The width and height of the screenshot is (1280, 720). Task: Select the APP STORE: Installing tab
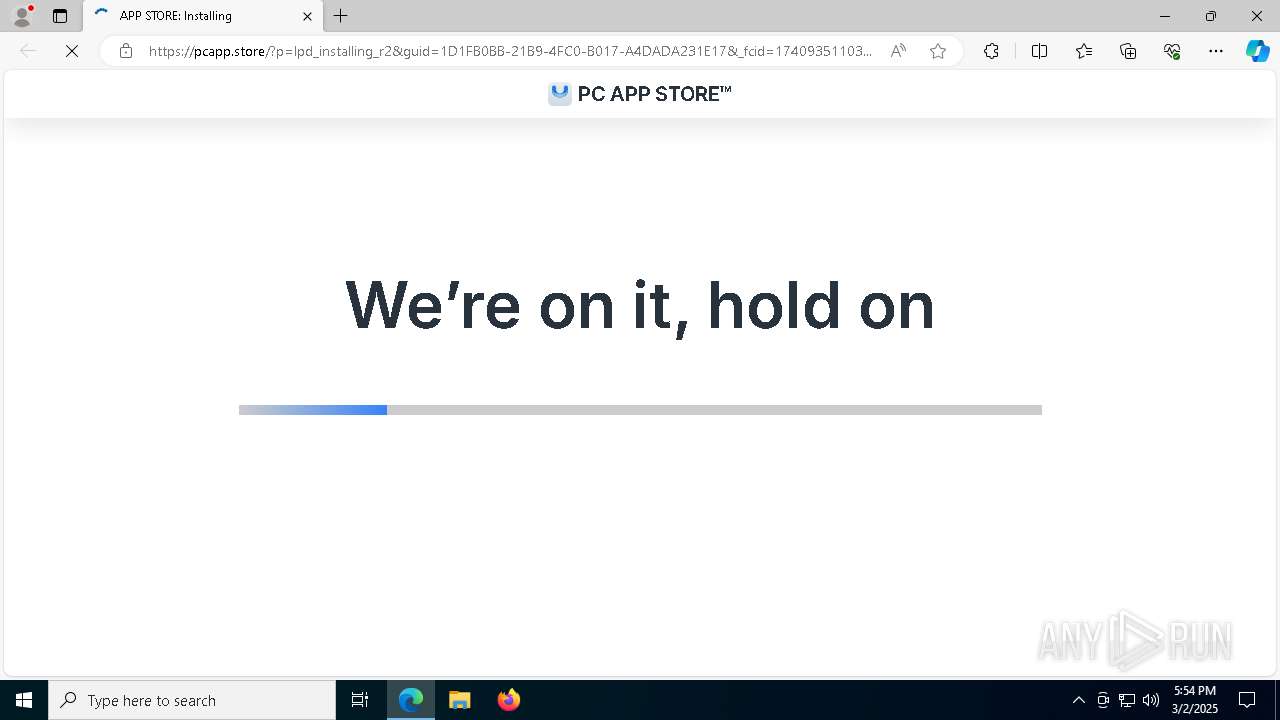(x=203, y=16)
